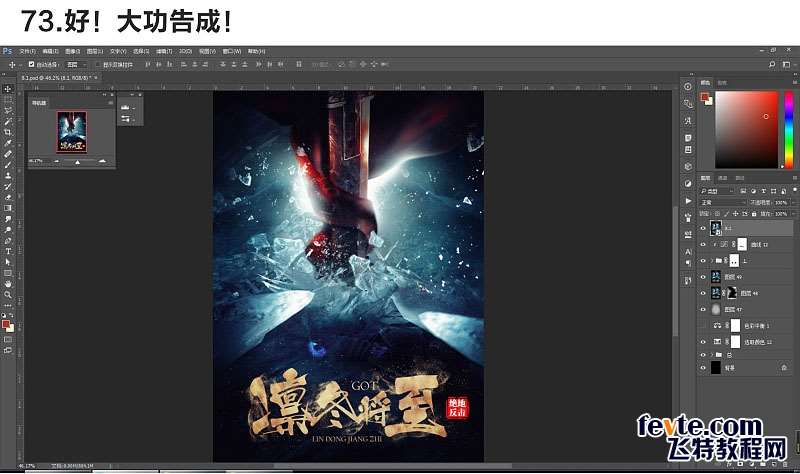The width and height of the screenshot is (800, 474).
Task: Hide layer 图层 47
Action: (703, 309)
